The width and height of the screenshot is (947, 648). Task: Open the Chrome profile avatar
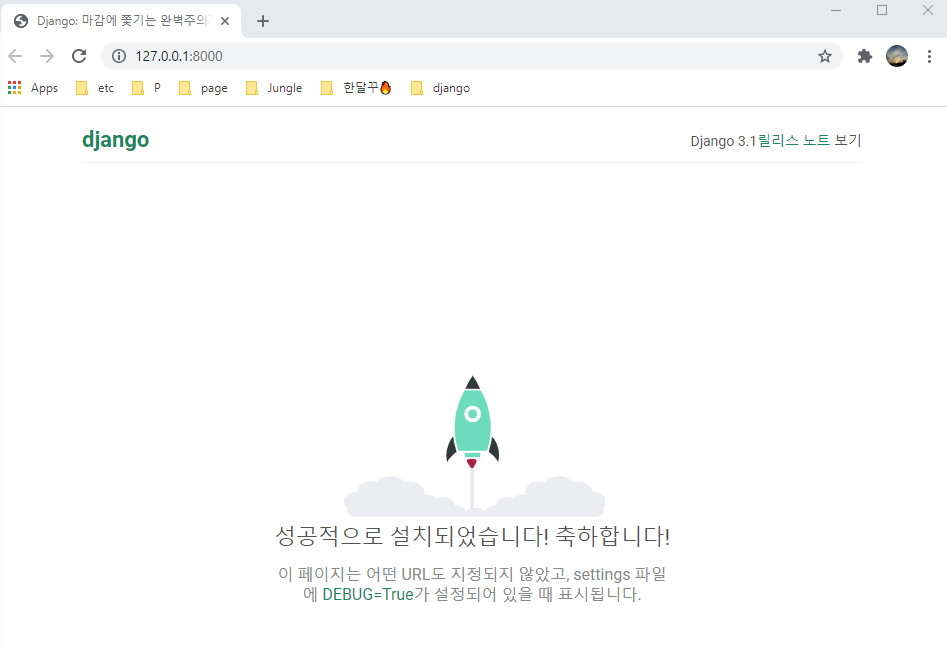896,56
